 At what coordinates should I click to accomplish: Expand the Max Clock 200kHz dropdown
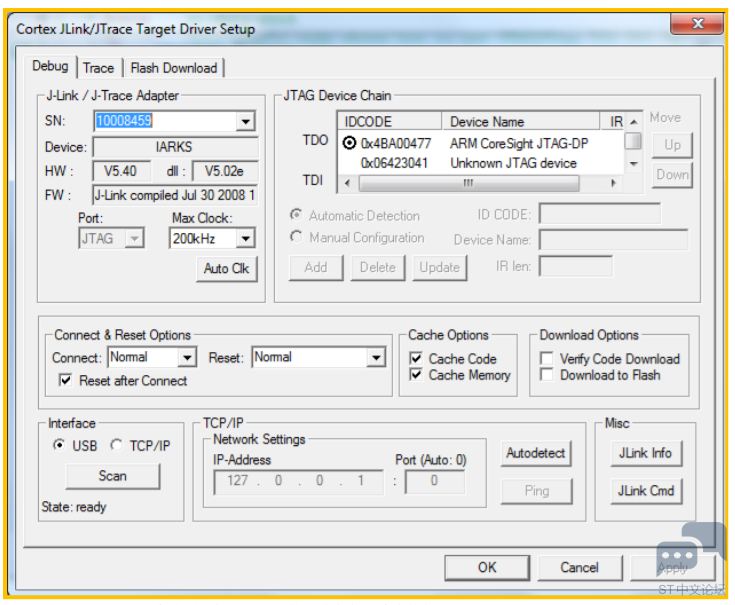[245, 239]
